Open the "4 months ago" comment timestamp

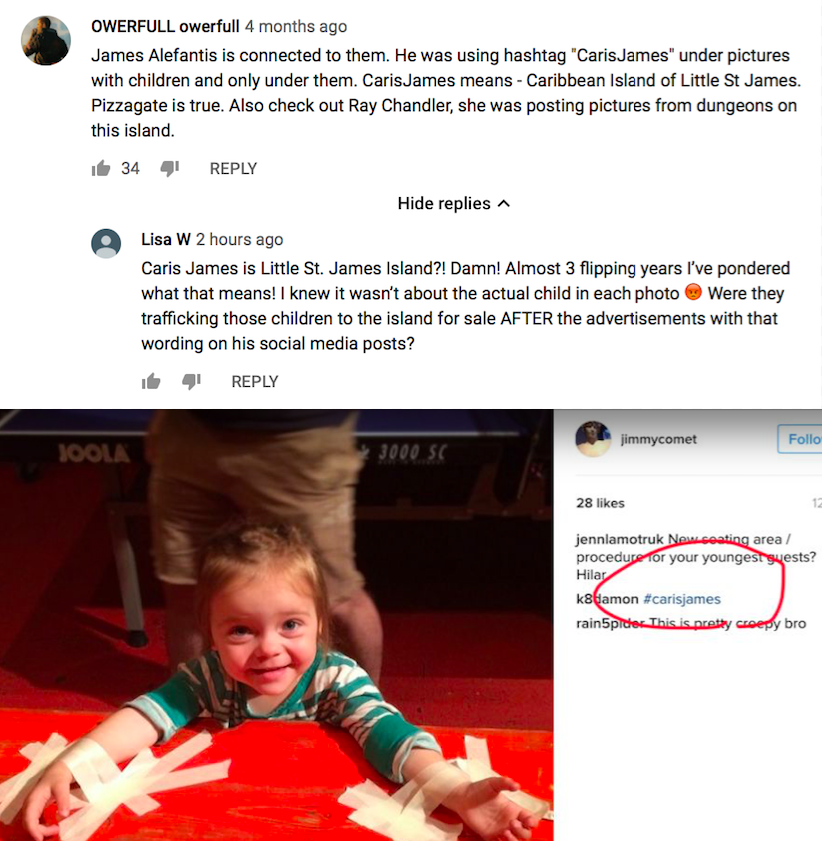pyautogui.click(x=296, y=26)
